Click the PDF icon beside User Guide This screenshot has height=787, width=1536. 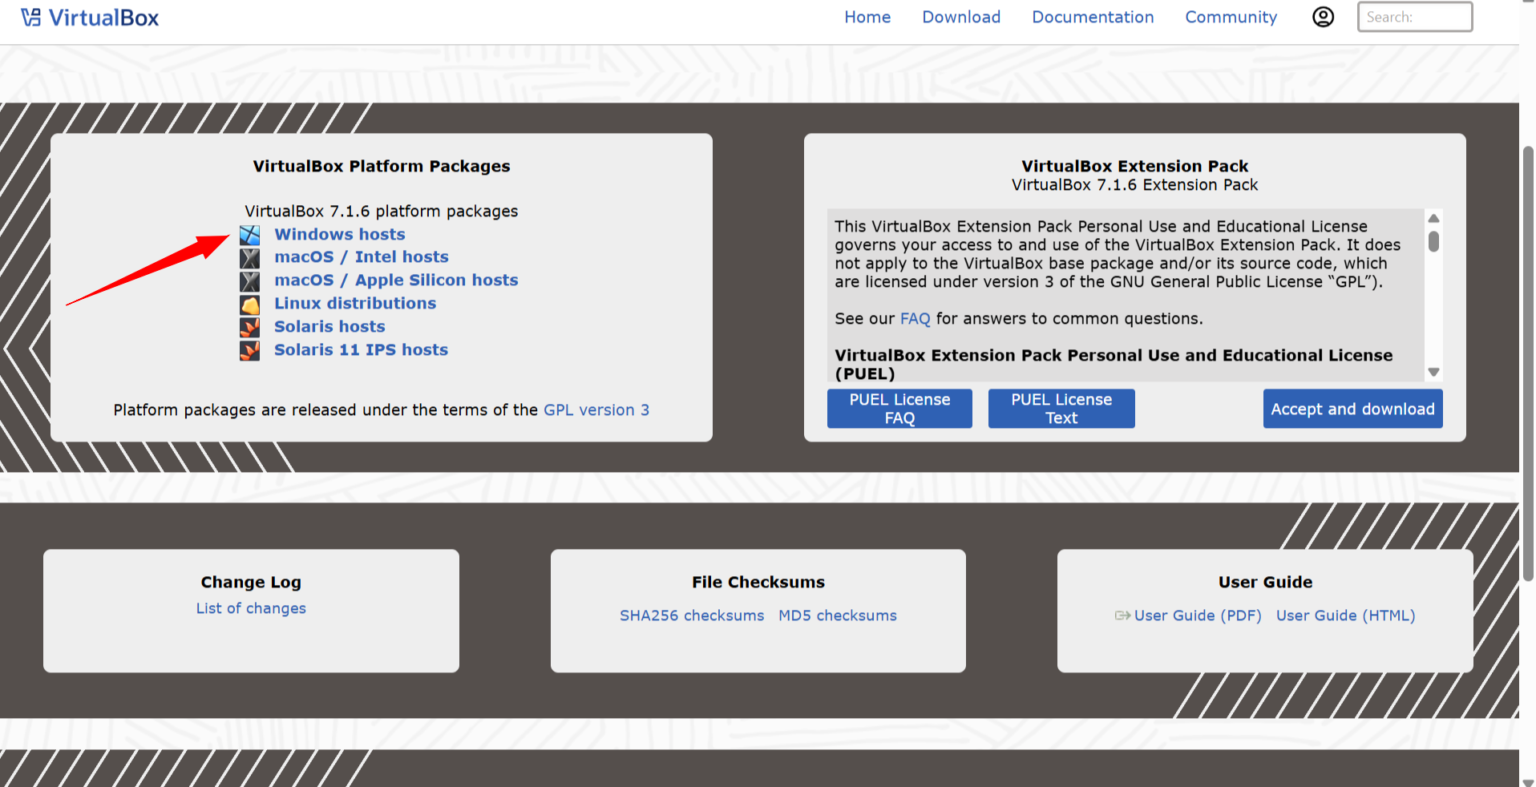(x=1122, y=616)
